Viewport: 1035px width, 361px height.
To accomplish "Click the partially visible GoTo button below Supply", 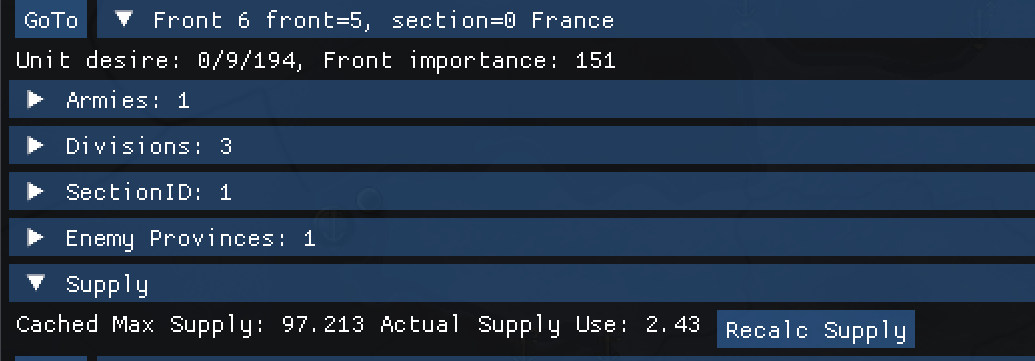I will 51,358.
